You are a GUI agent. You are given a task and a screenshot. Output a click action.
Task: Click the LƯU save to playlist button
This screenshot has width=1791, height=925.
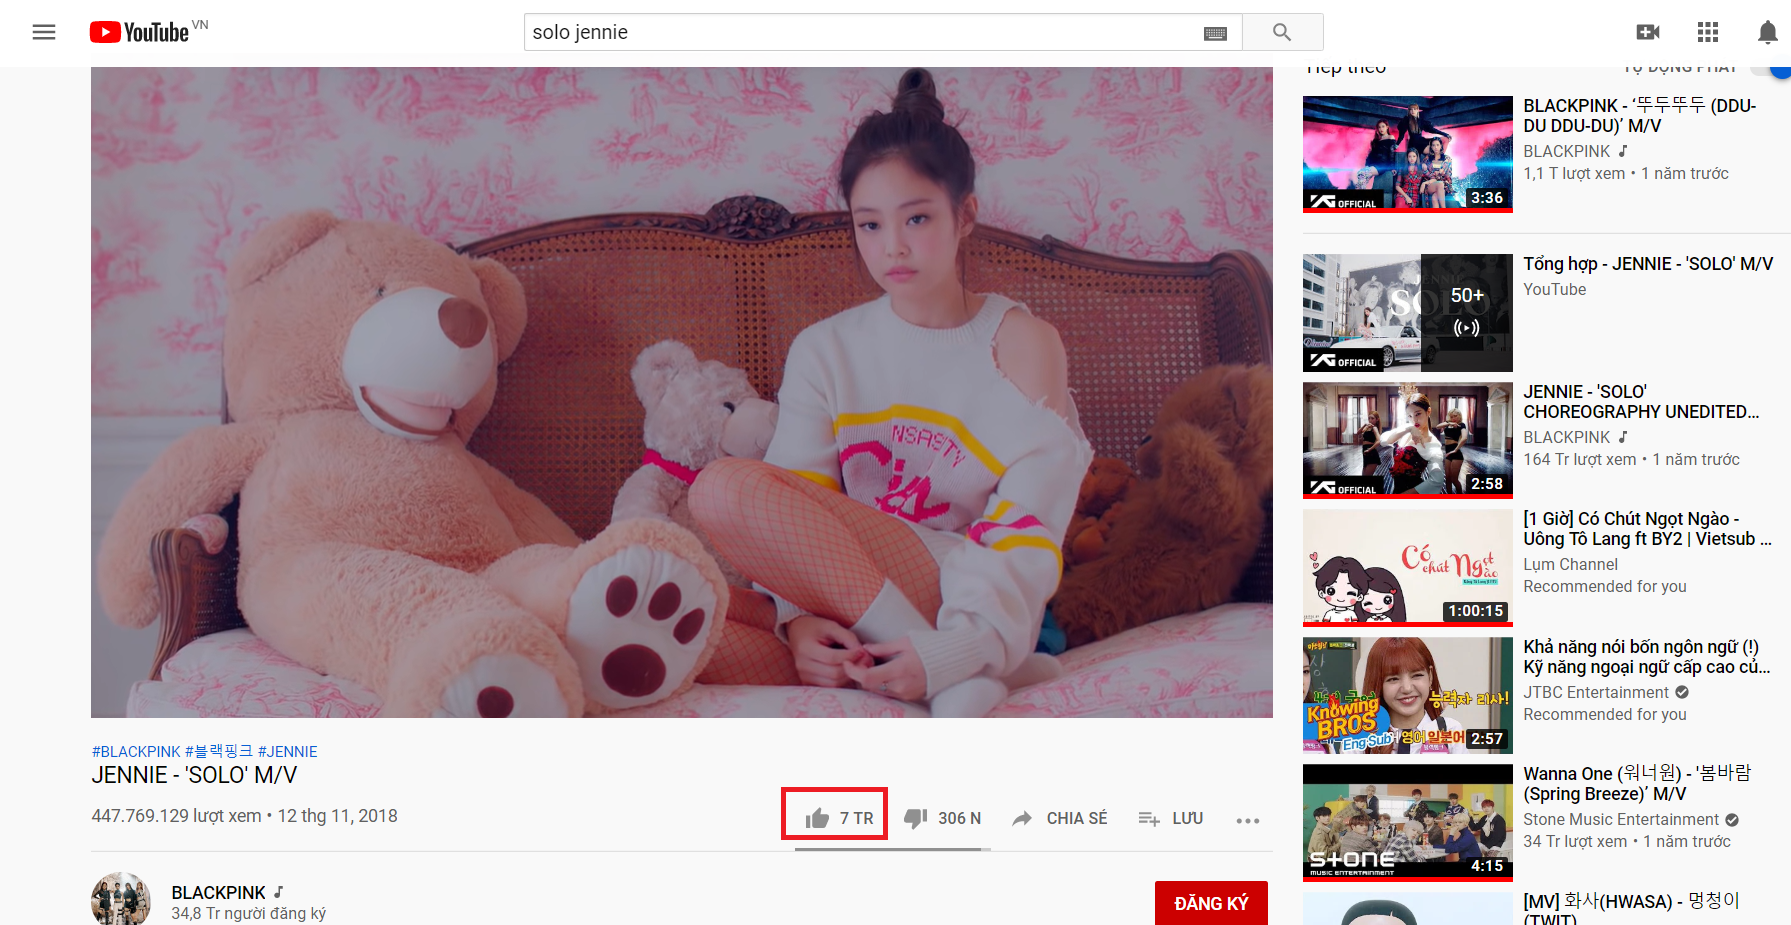coord(1171,818)
